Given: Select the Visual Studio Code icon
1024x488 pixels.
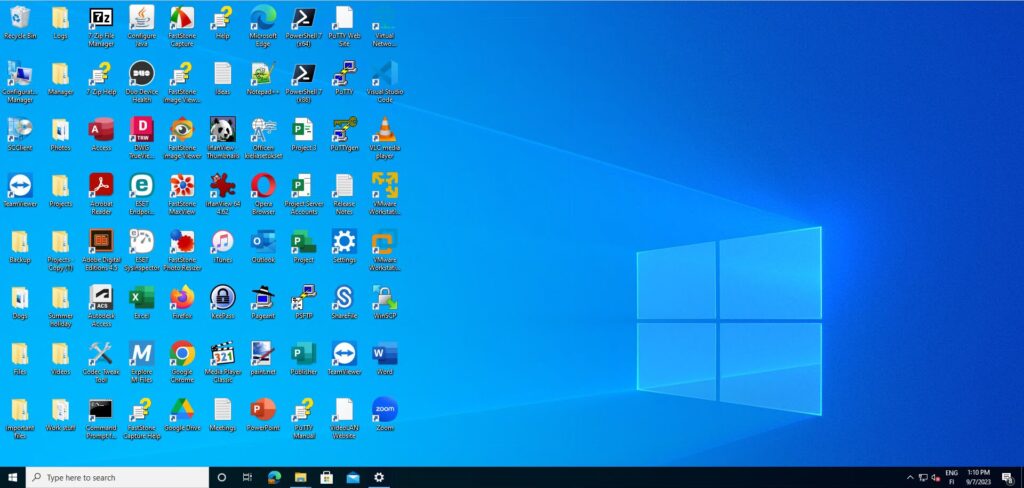Looking at the screenshot, I should [384, 74].
